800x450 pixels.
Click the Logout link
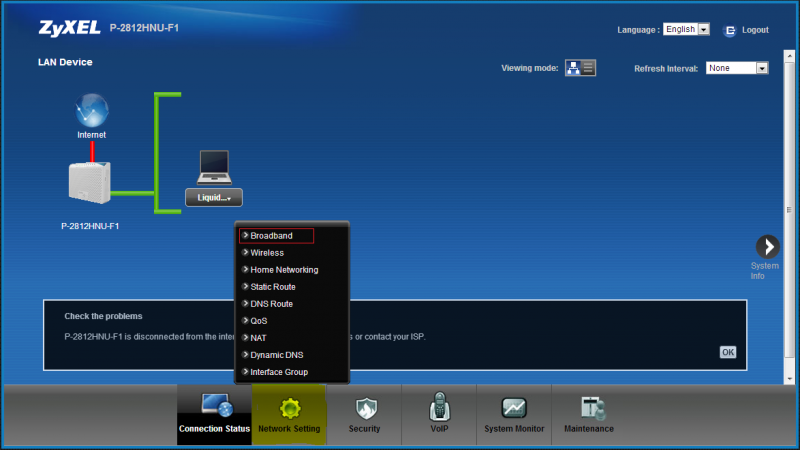pyautogui.click(x=755, y=30)
